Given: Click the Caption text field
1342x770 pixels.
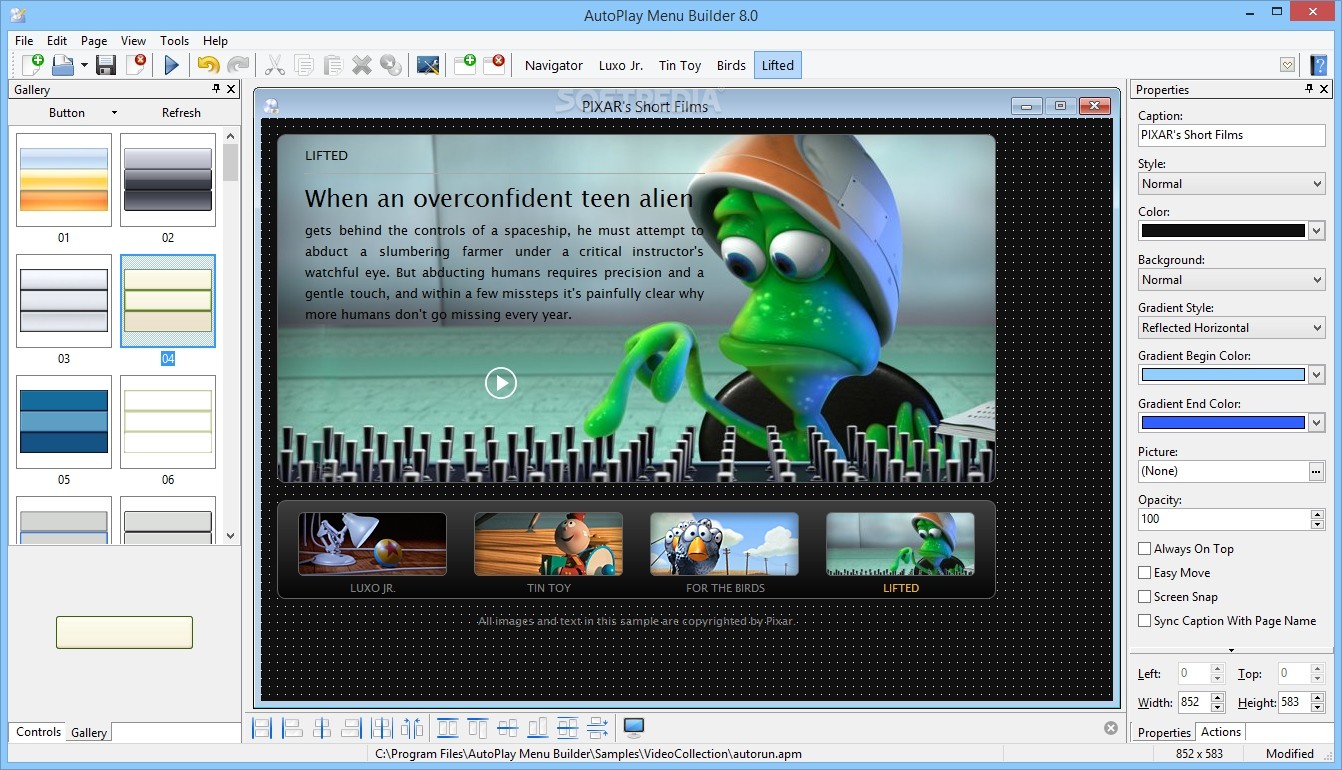Looking at the screenshot, I should [1231, 135].
